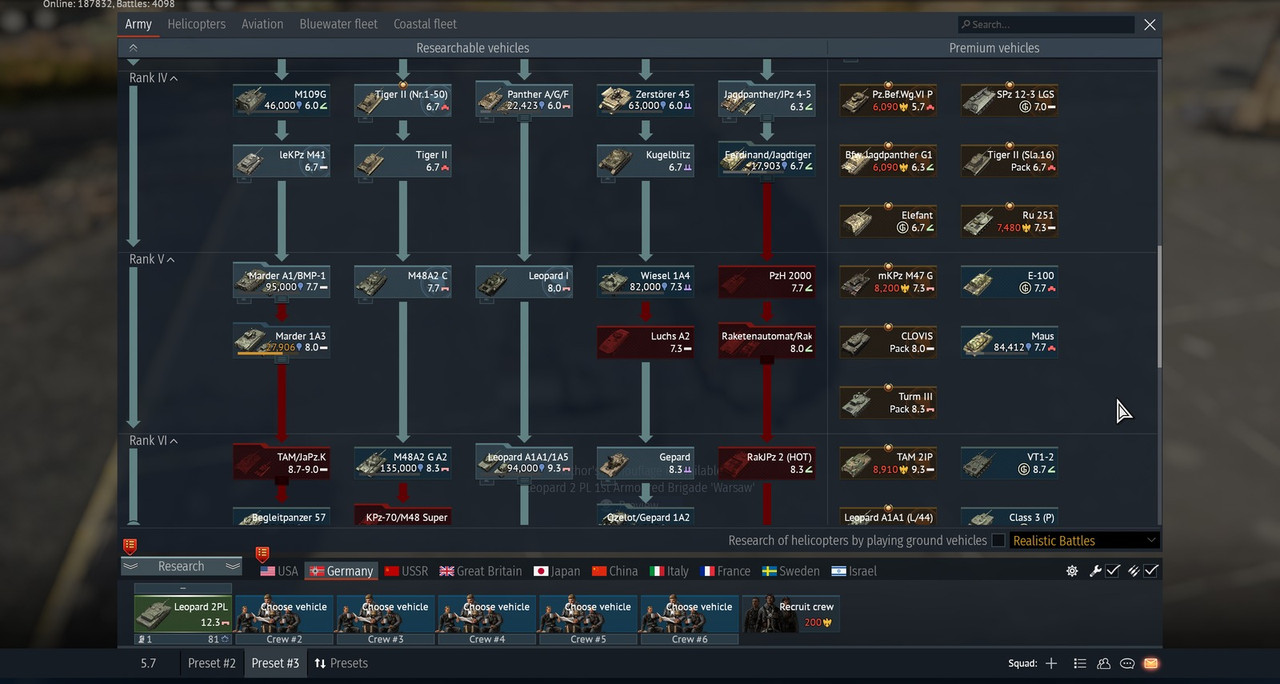
Task: Switch to the Army tab
Action: [138, 24]
